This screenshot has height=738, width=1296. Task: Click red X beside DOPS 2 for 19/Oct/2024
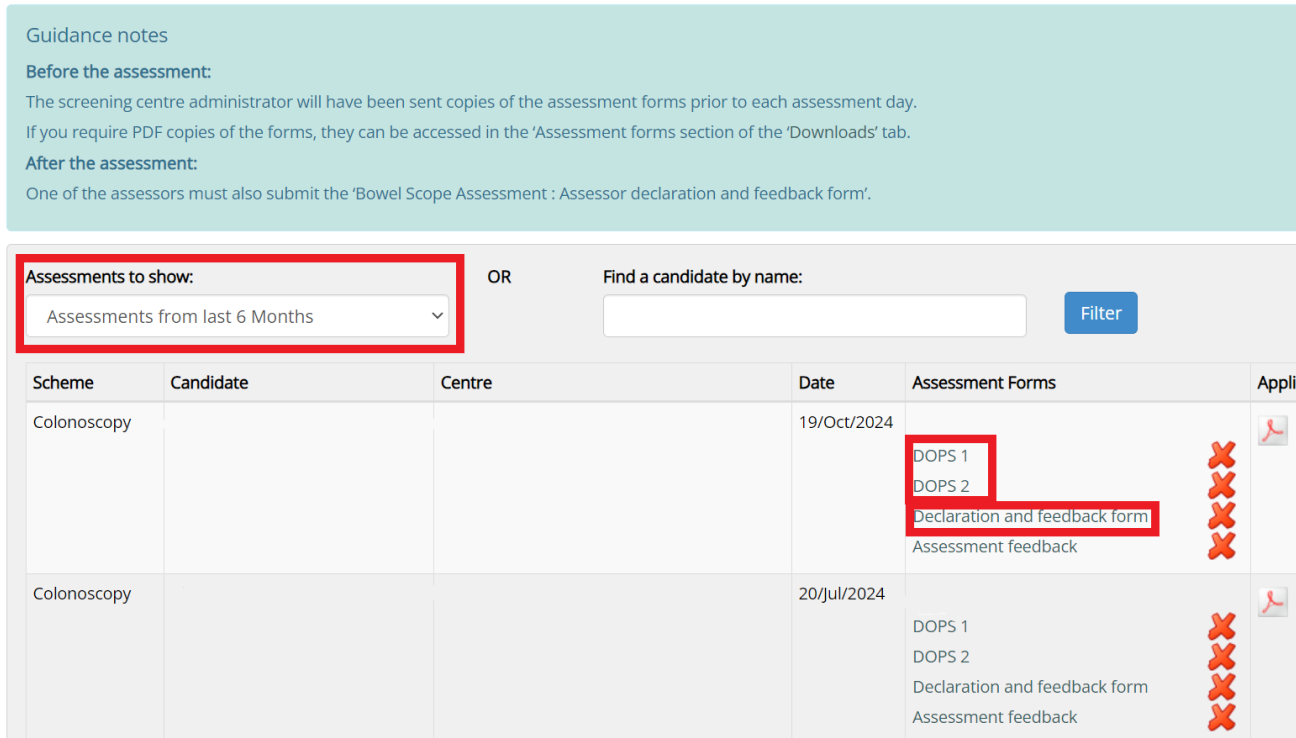point(1221,486)
